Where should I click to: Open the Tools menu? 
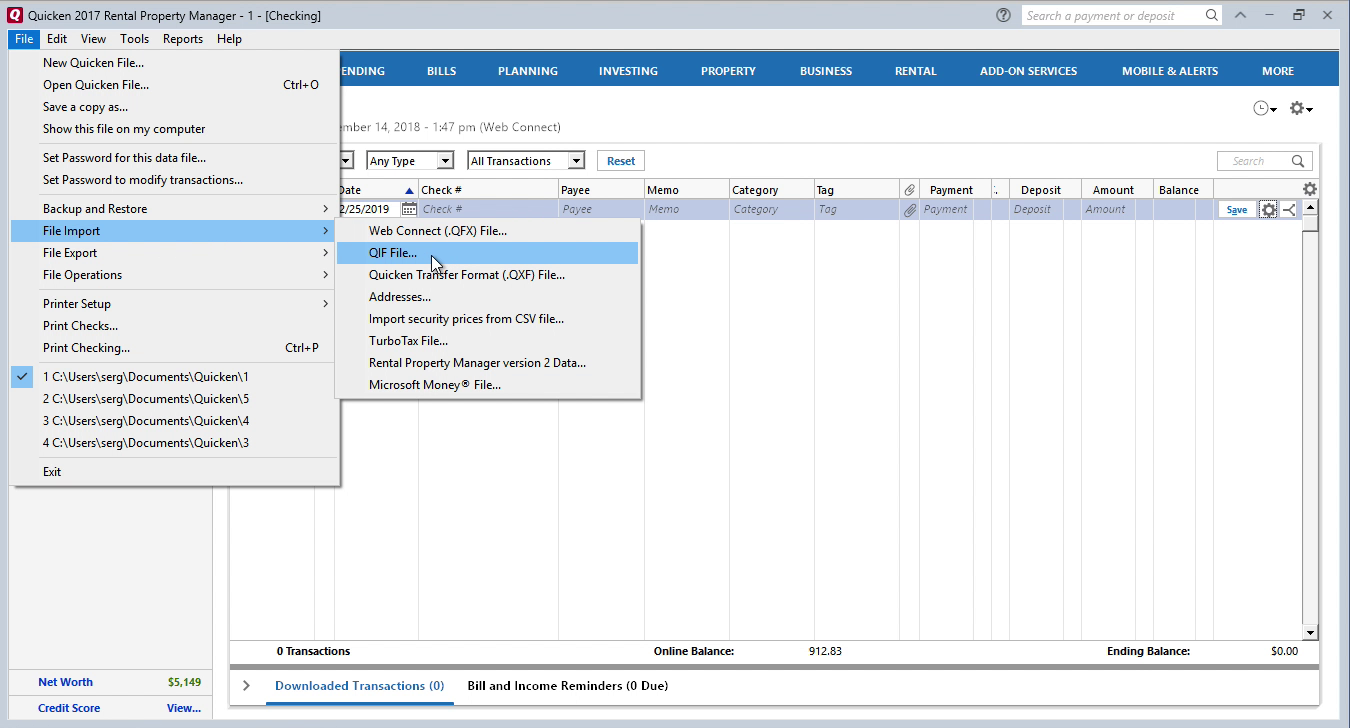click(134, 39)
